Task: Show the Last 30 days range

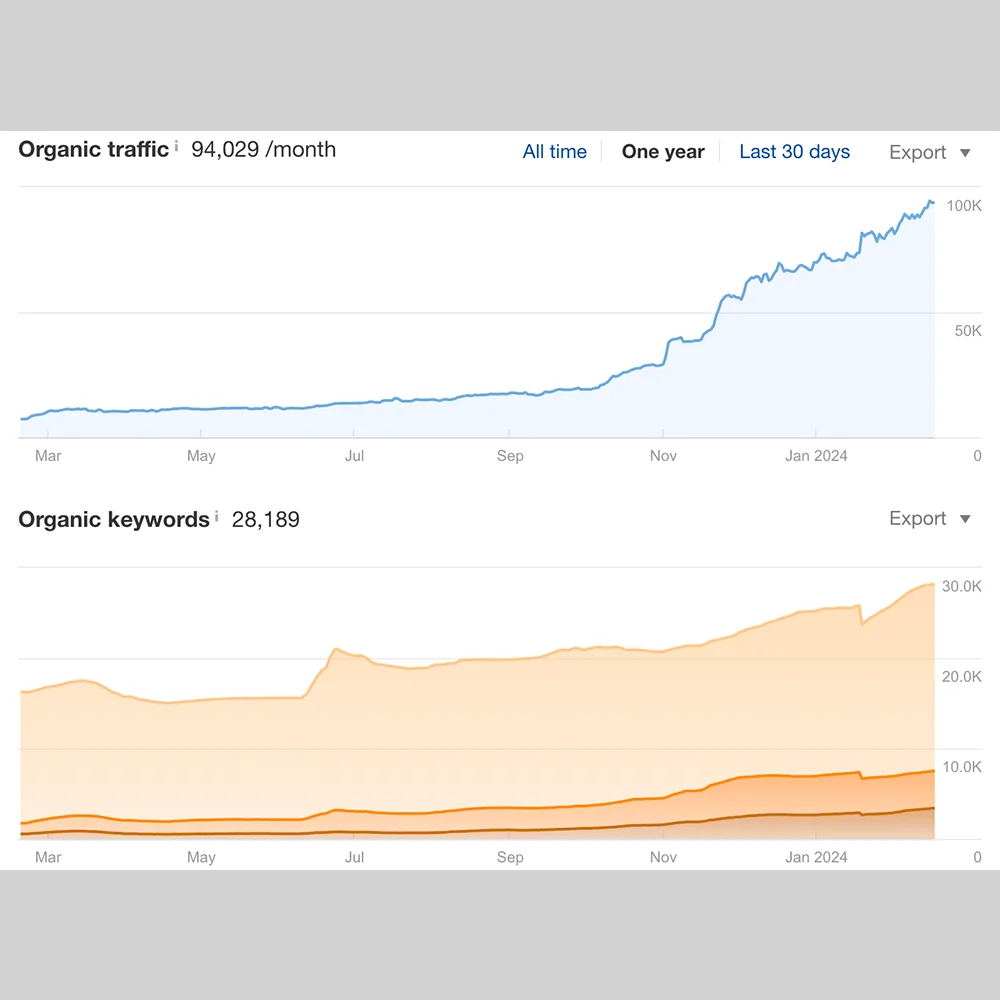Action: coord(794,152)
